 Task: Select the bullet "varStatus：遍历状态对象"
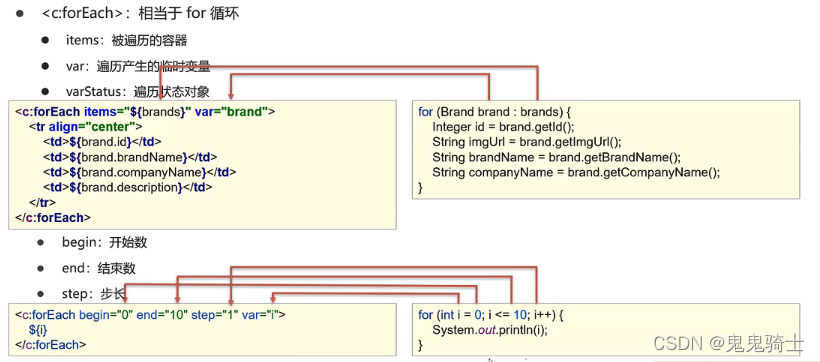138,92
